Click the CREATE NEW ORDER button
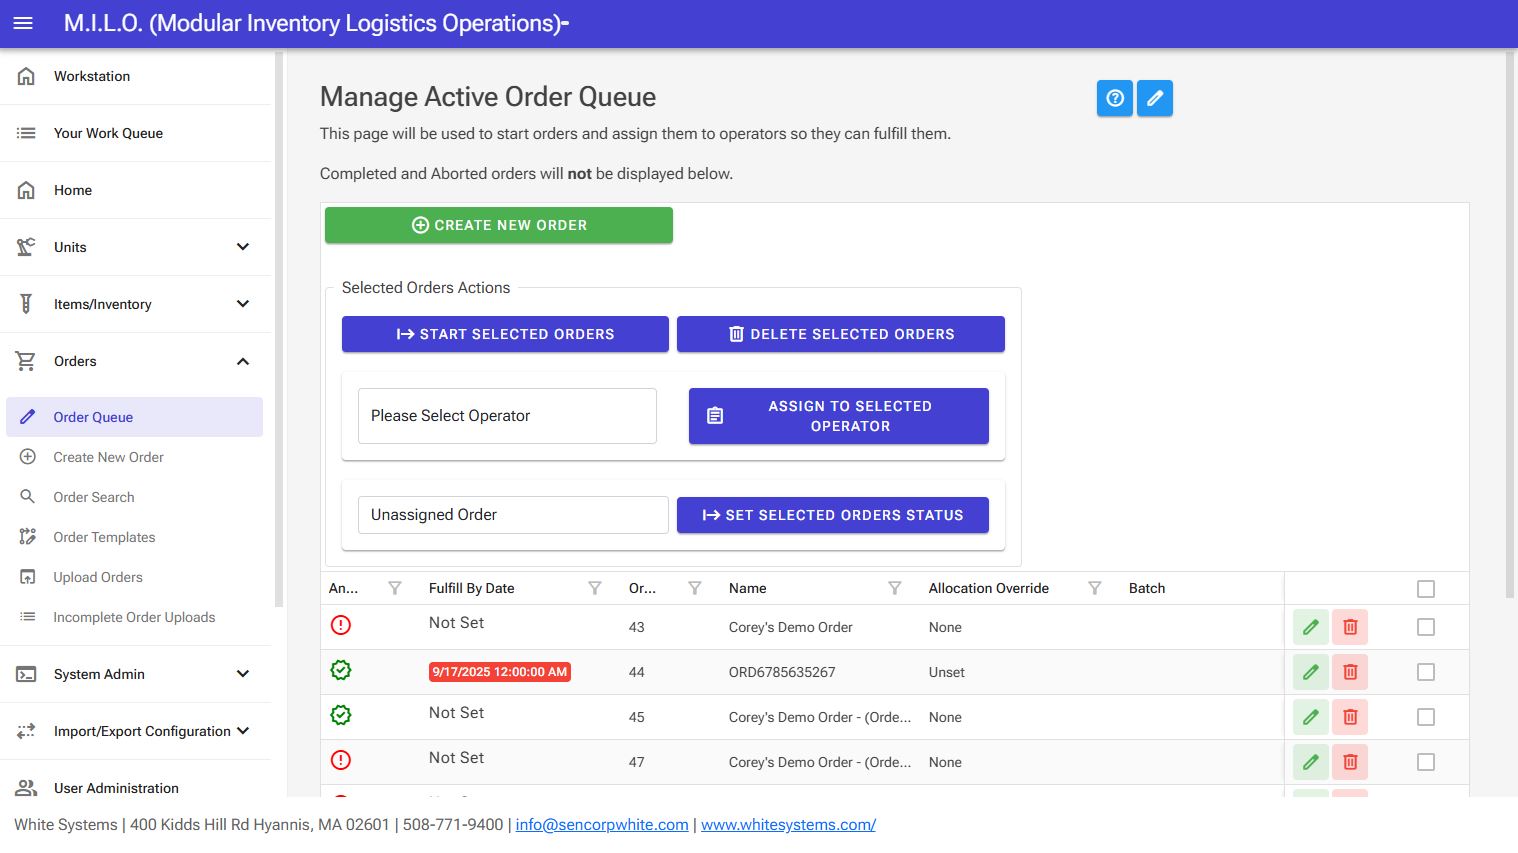 tap(498, 225)
